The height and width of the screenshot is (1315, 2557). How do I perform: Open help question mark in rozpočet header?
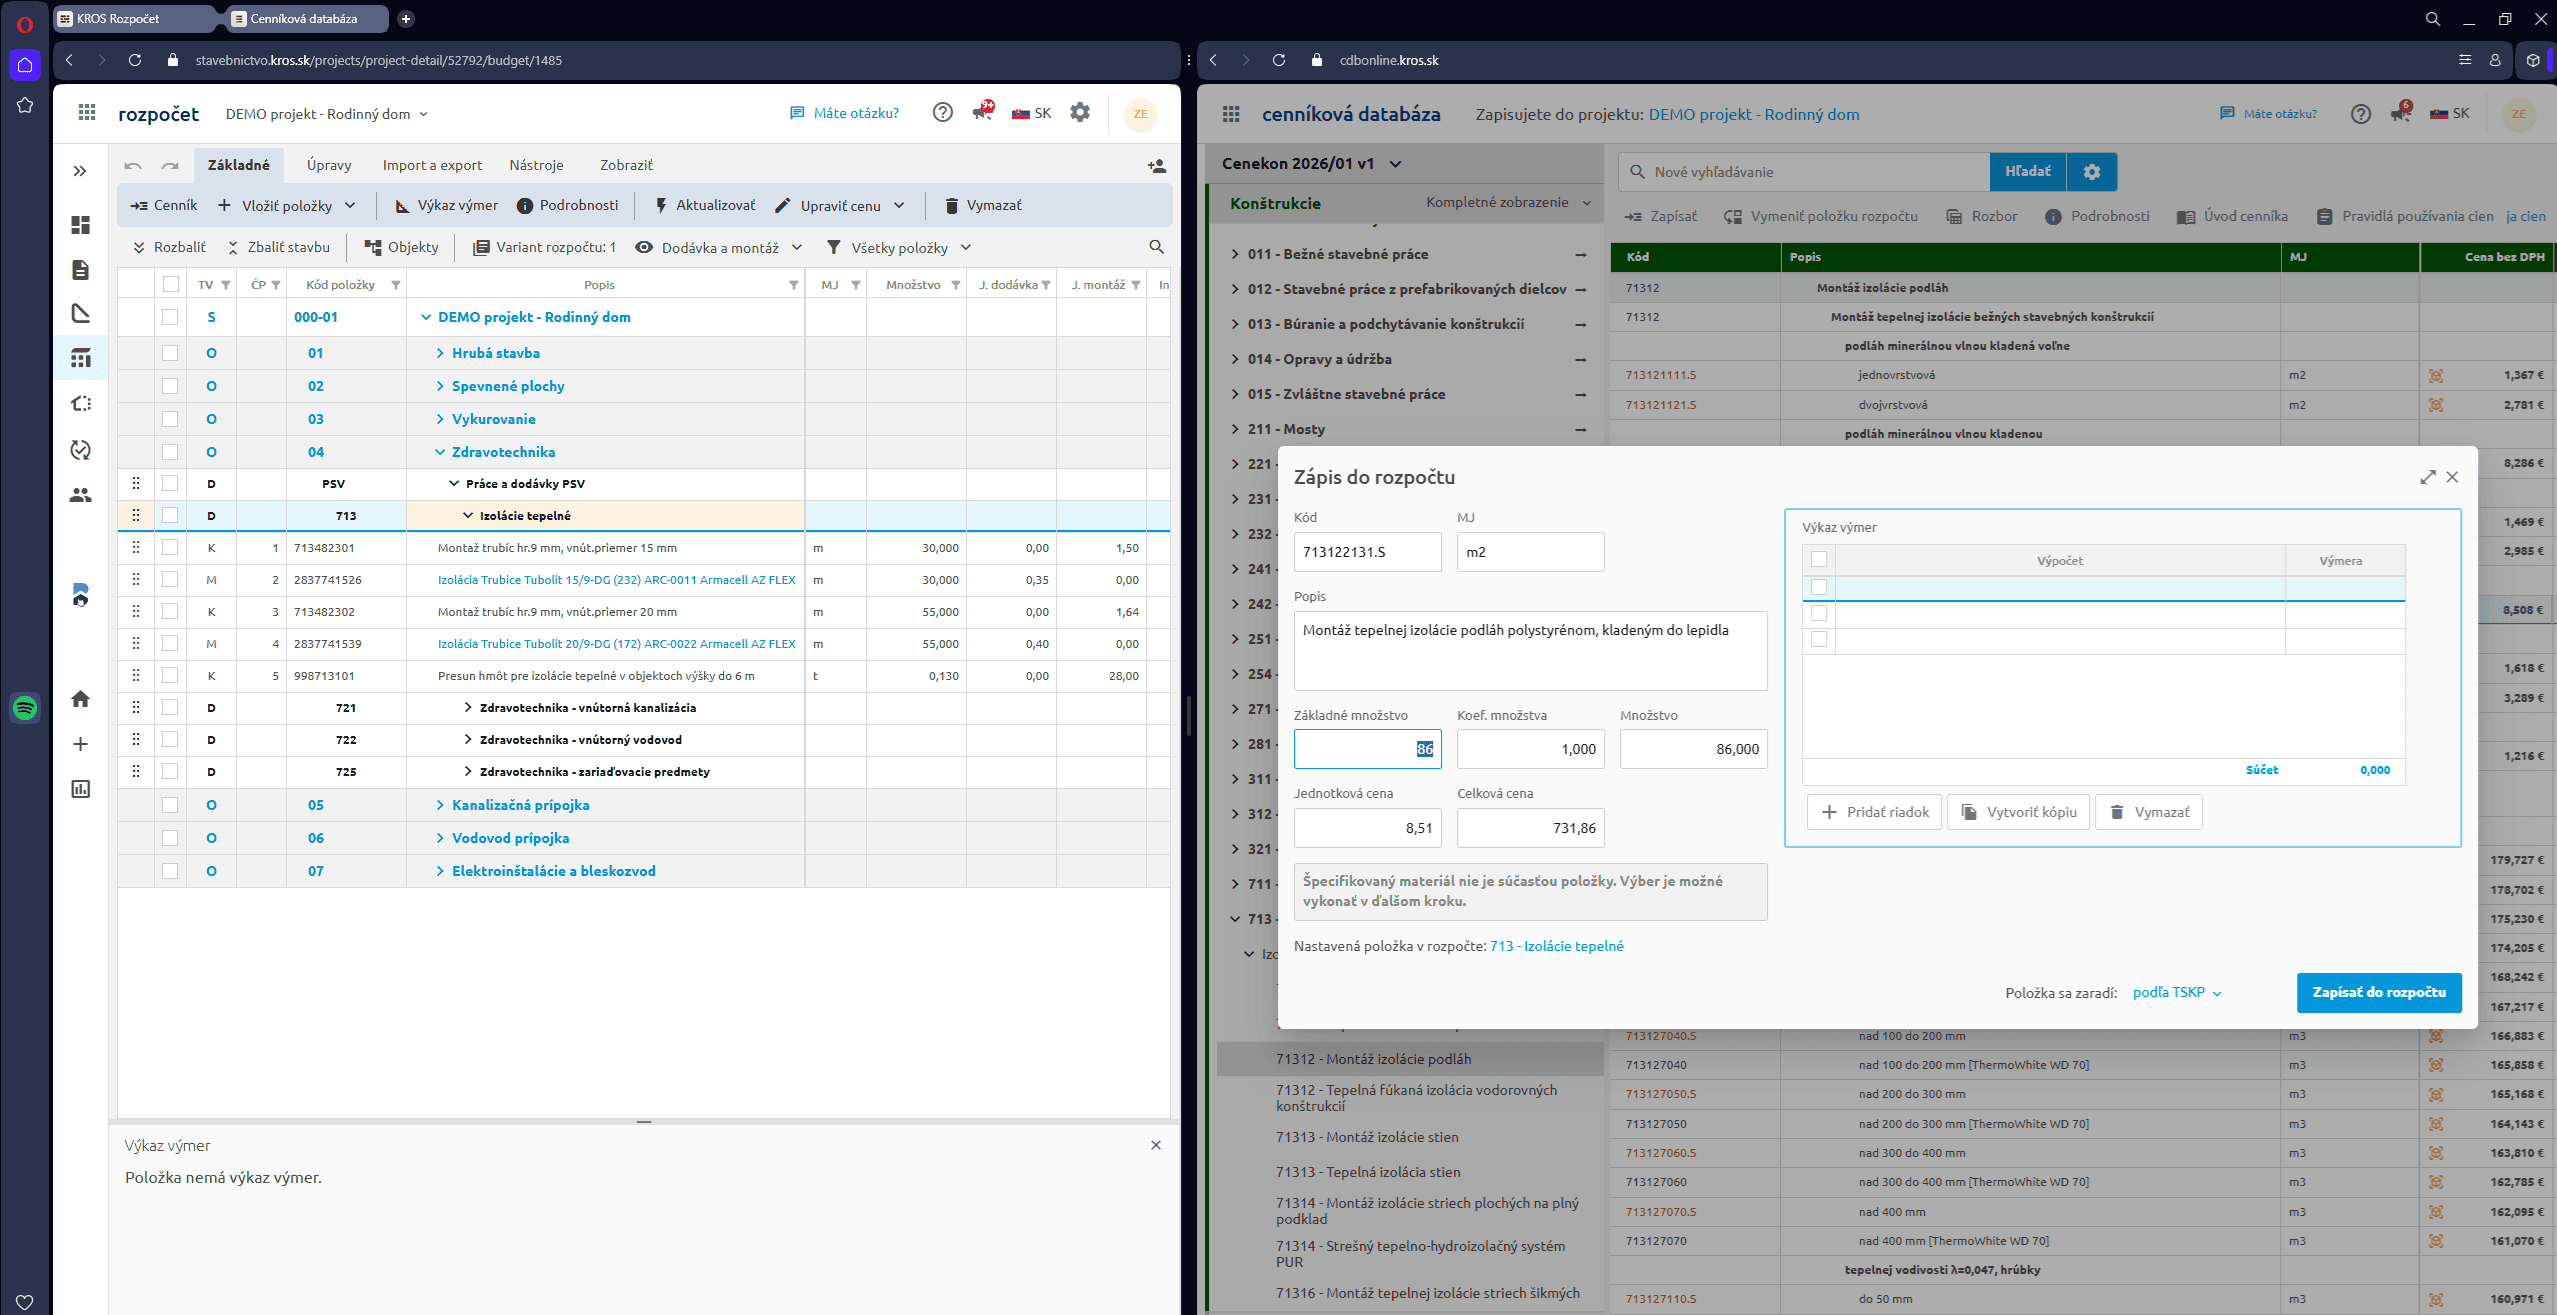pyautogui.click(x=942, y=113)
